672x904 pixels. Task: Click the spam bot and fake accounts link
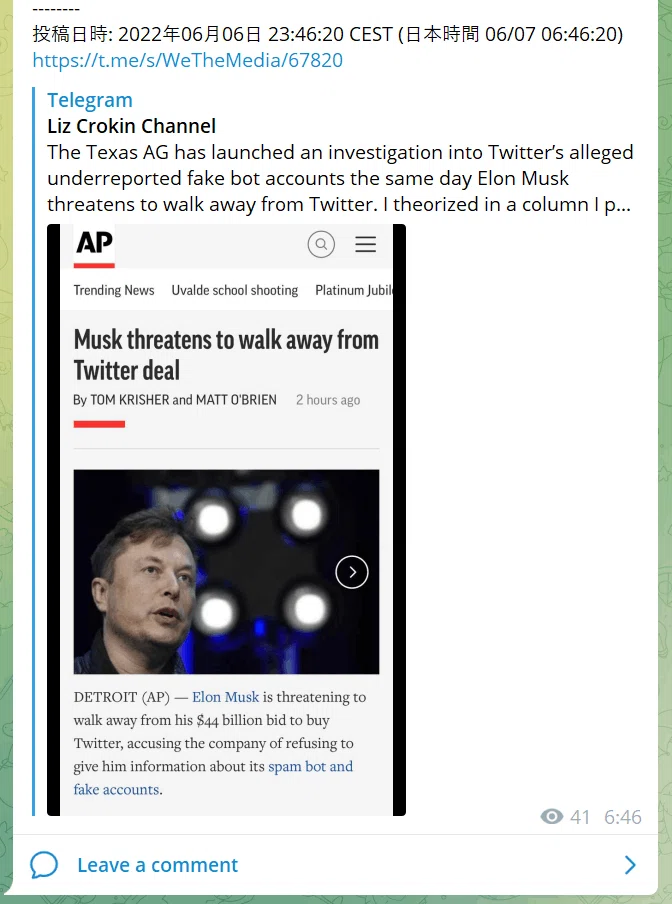(x=213, y=778)
